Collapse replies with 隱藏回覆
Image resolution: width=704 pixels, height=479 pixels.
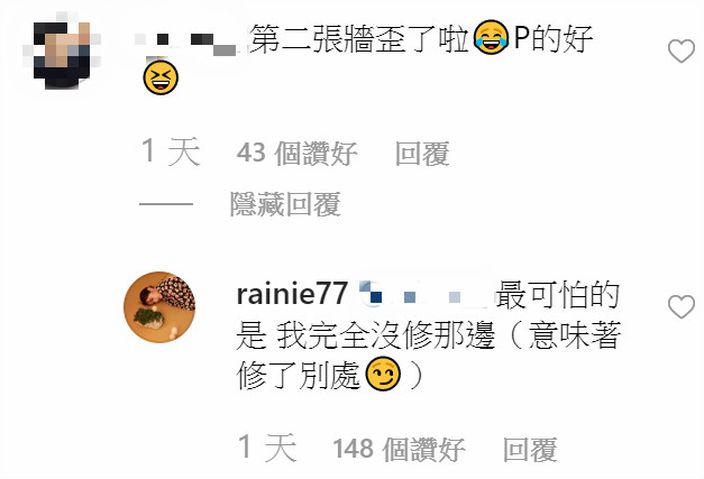point(285,204)
